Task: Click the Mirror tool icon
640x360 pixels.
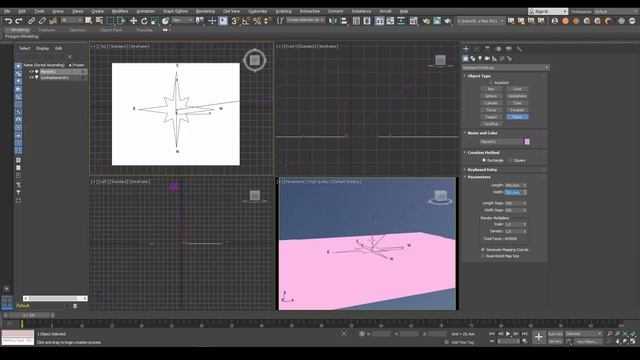Action: coord(333,21)
